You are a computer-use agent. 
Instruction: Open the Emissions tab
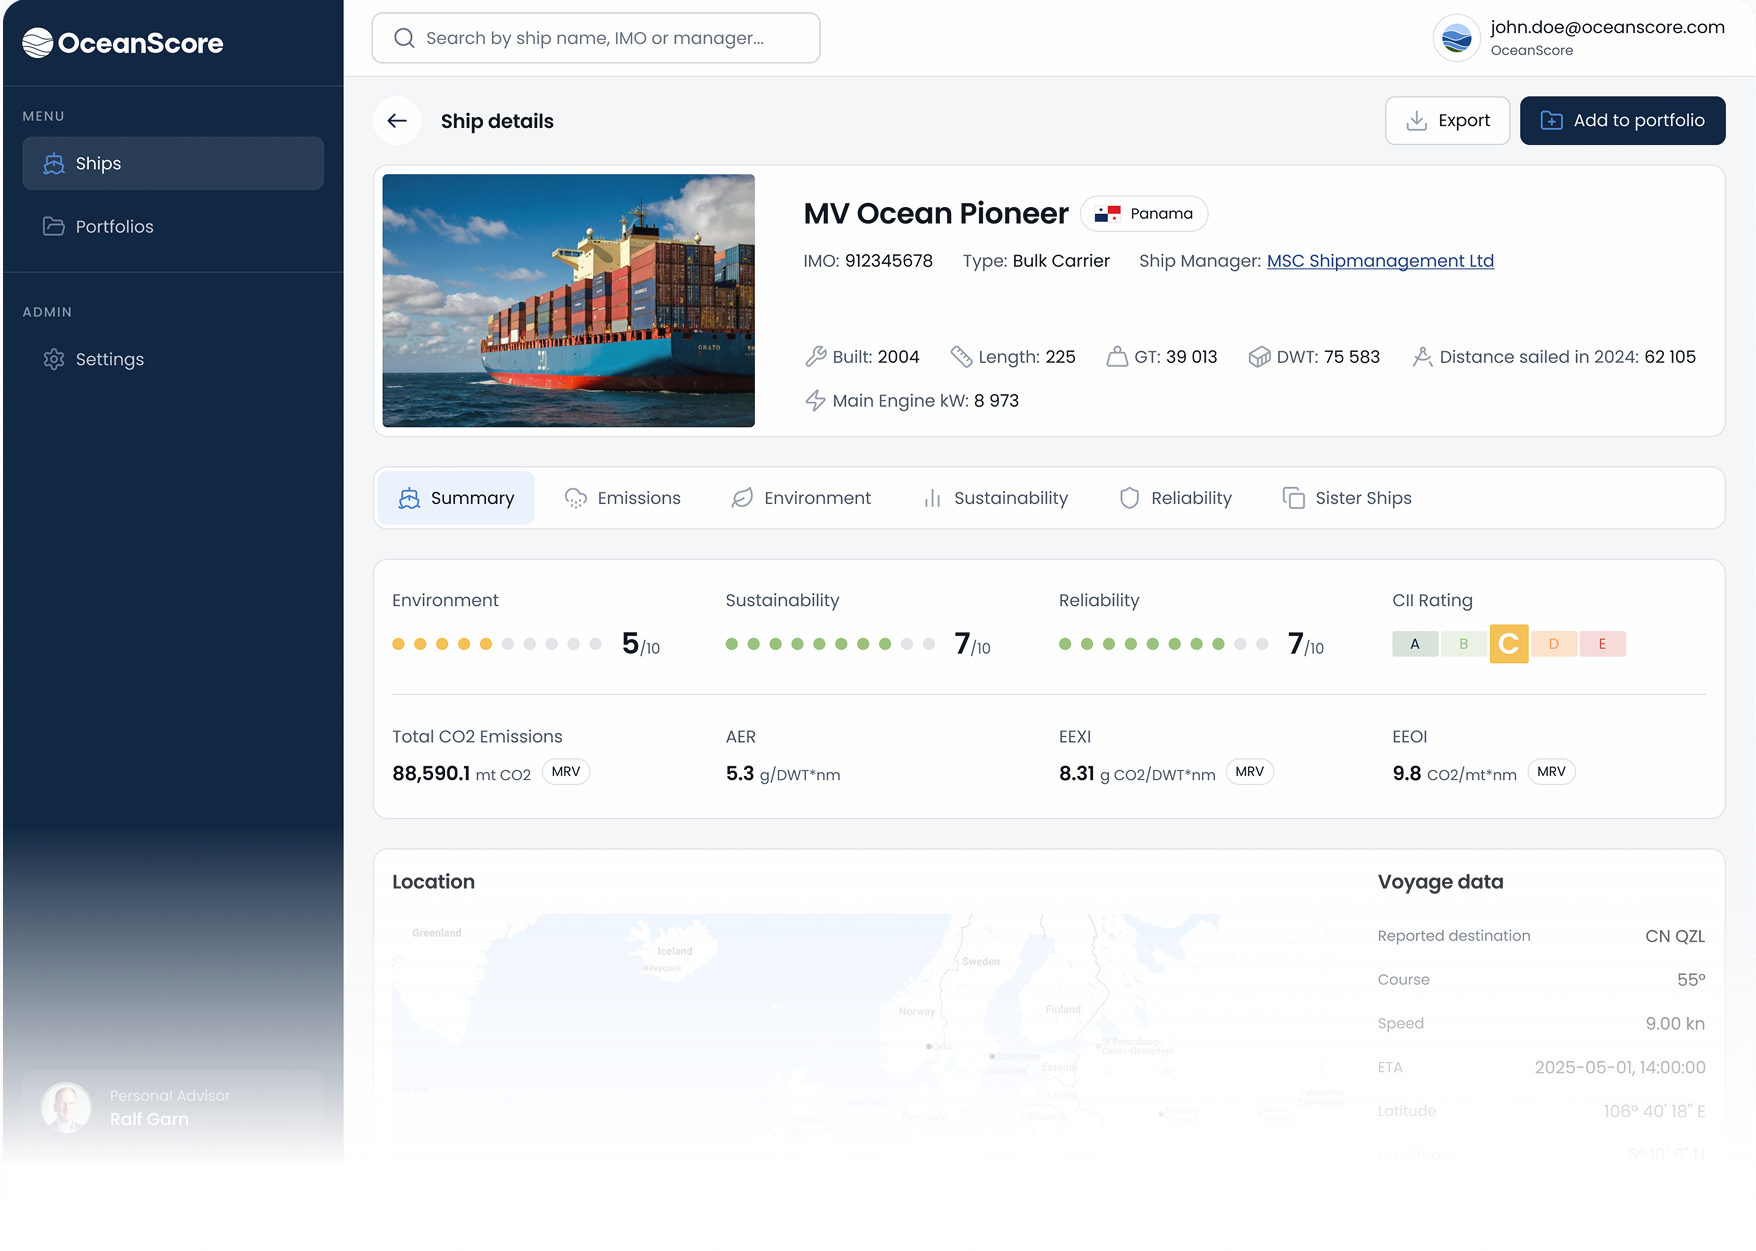(623, 498)
